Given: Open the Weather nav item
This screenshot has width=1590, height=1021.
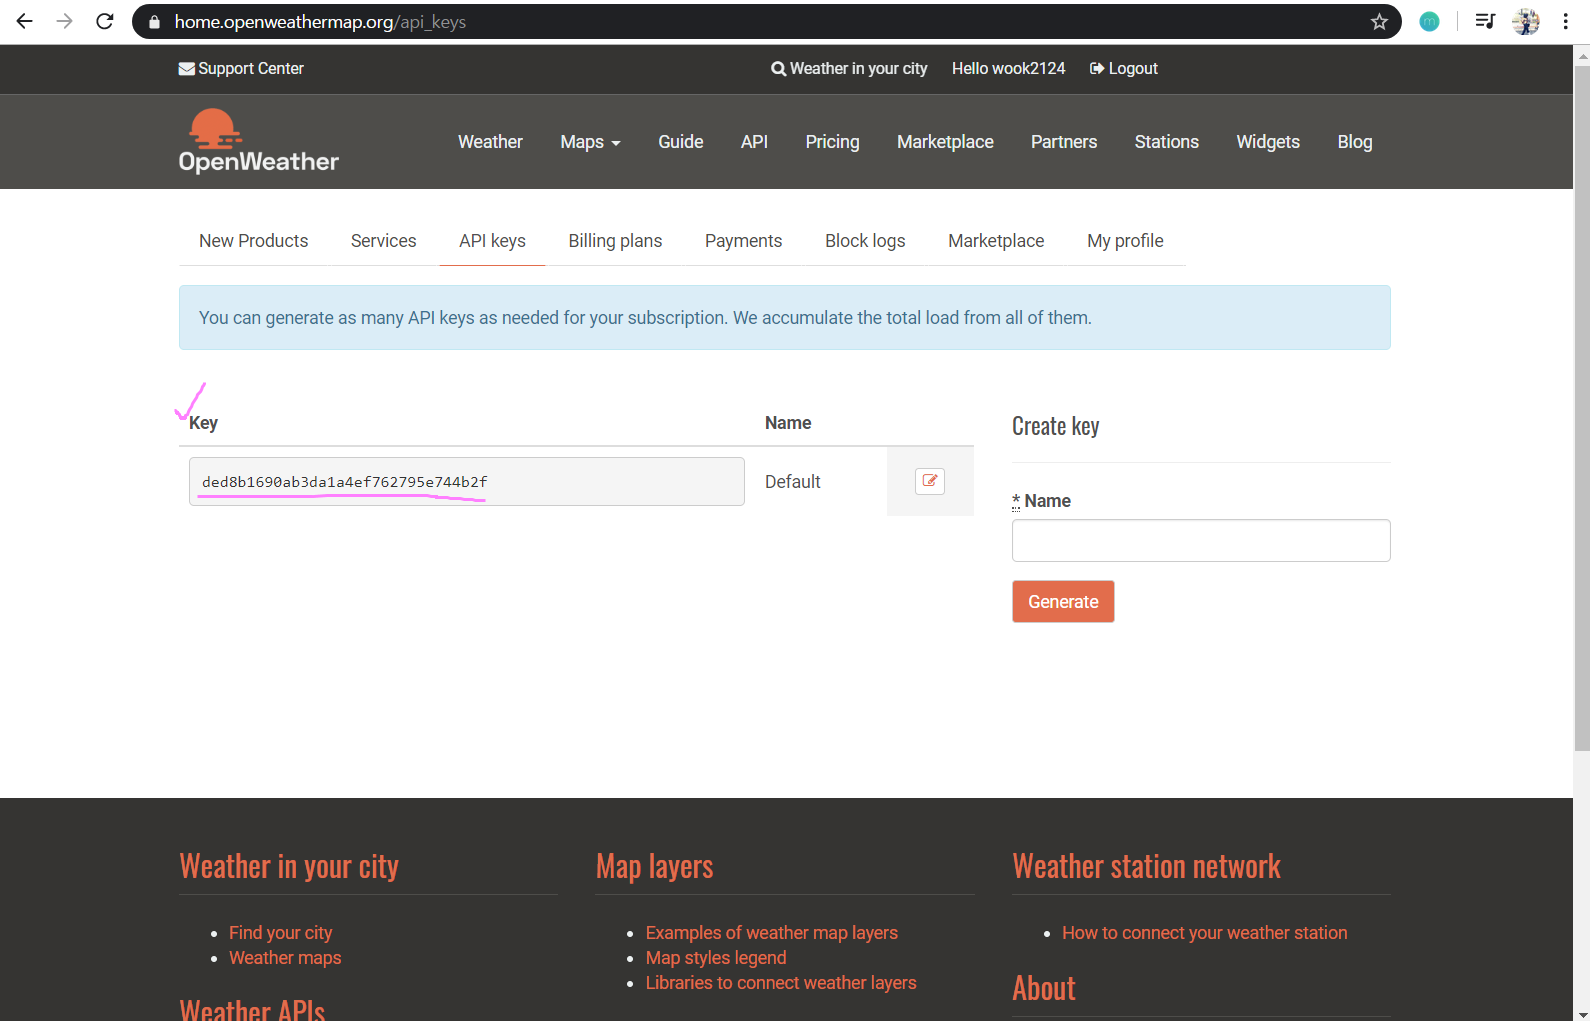Looking at the screenshot, I should (x=490, y=142).
